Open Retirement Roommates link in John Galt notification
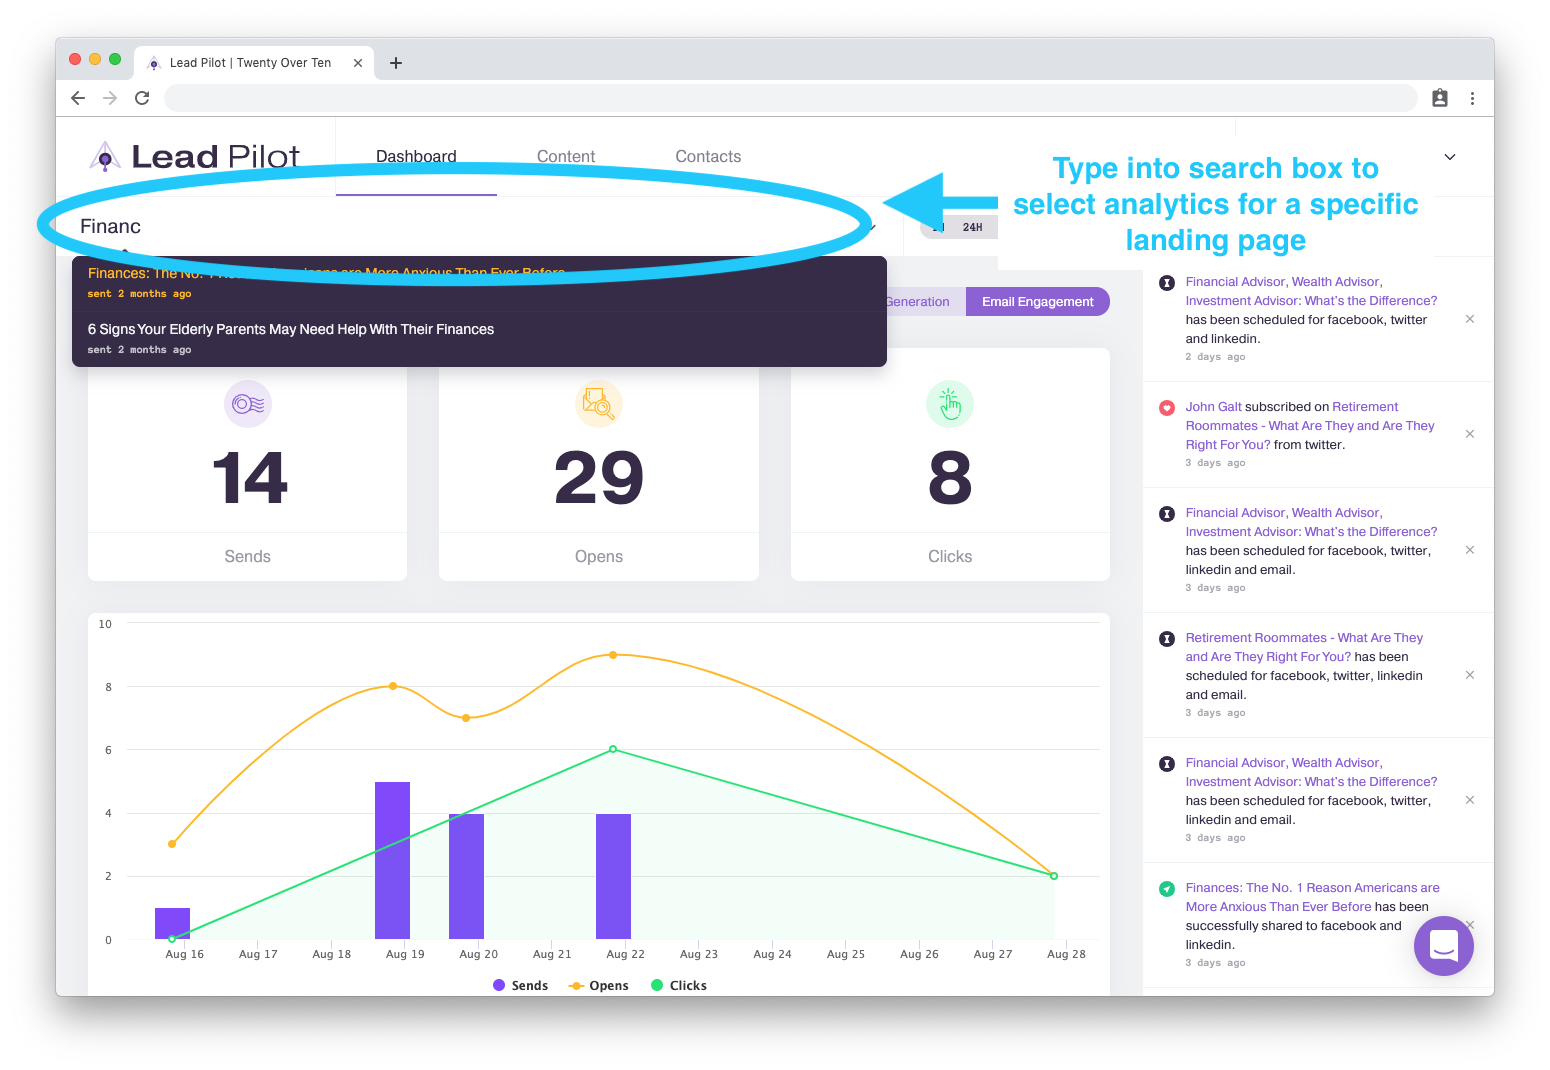1550x1070 pixels. coord(1310,426)
